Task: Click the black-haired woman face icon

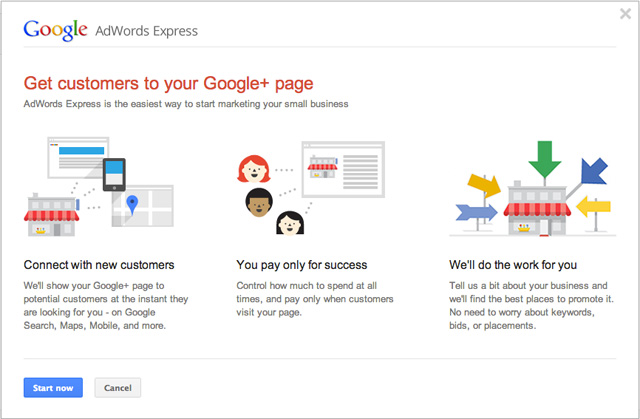Action: (290, 223)
